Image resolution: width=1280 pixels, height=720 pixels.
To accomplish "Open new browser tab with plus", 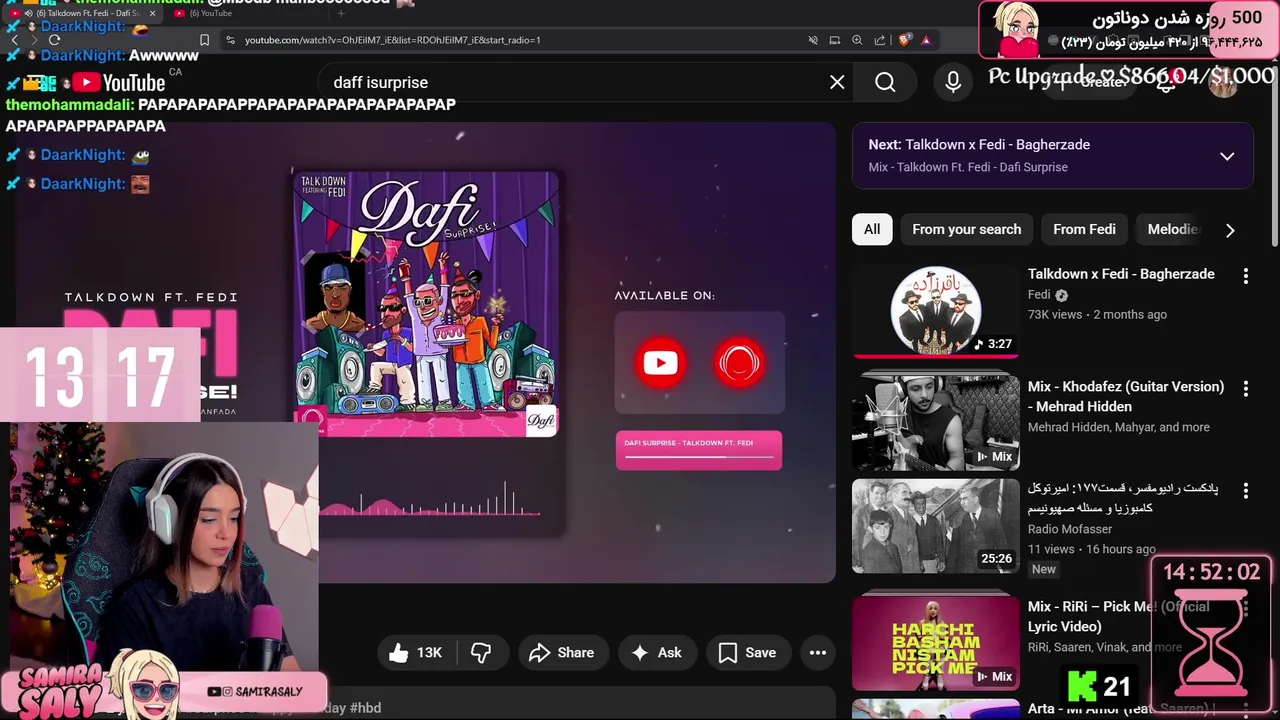I will click(x=341, y=13).
